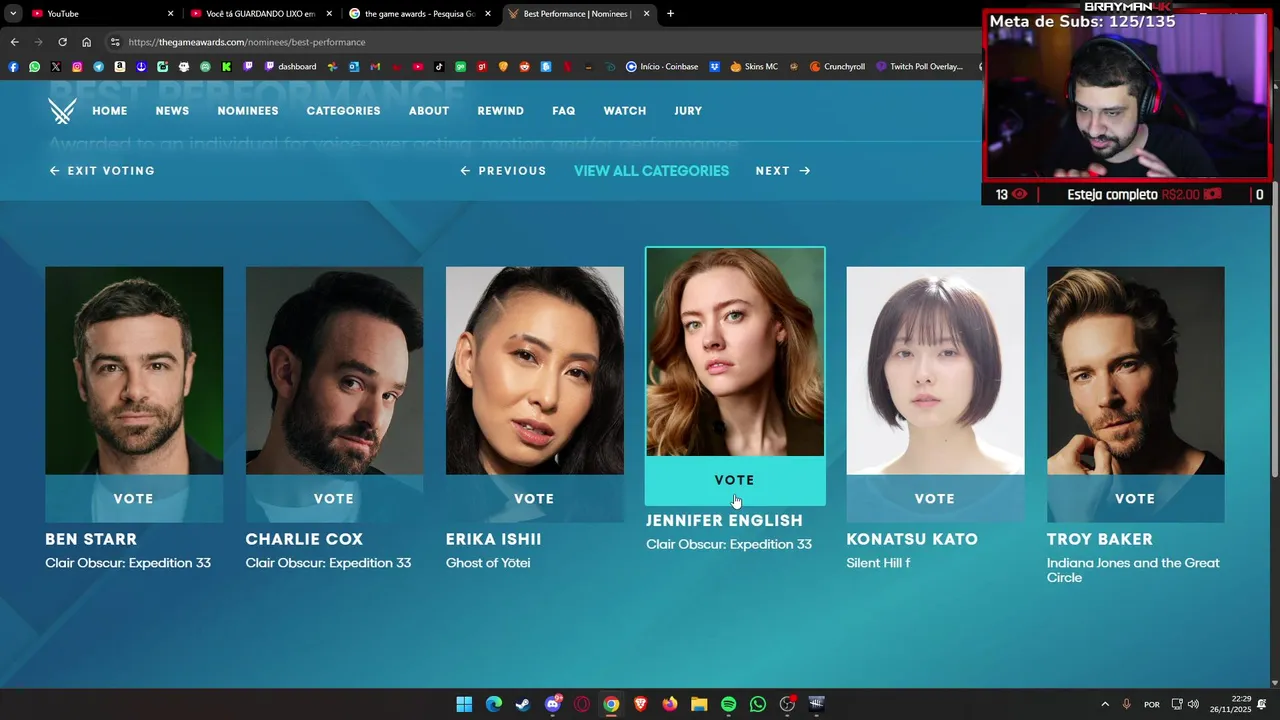1280x720 pixels.
Task: Open the Skins MC bookmark
Action: coord(754,67)
